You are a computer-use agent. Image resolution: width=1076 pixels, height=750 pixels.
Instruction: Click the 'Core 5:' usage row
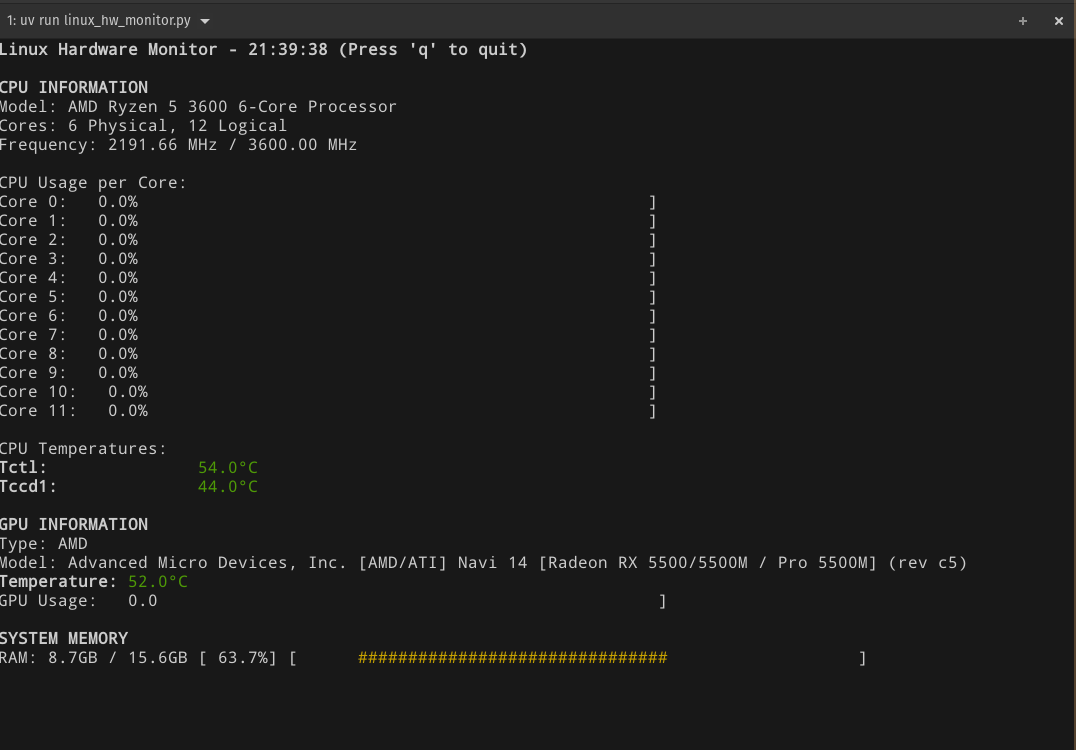(x=328, y=297)
